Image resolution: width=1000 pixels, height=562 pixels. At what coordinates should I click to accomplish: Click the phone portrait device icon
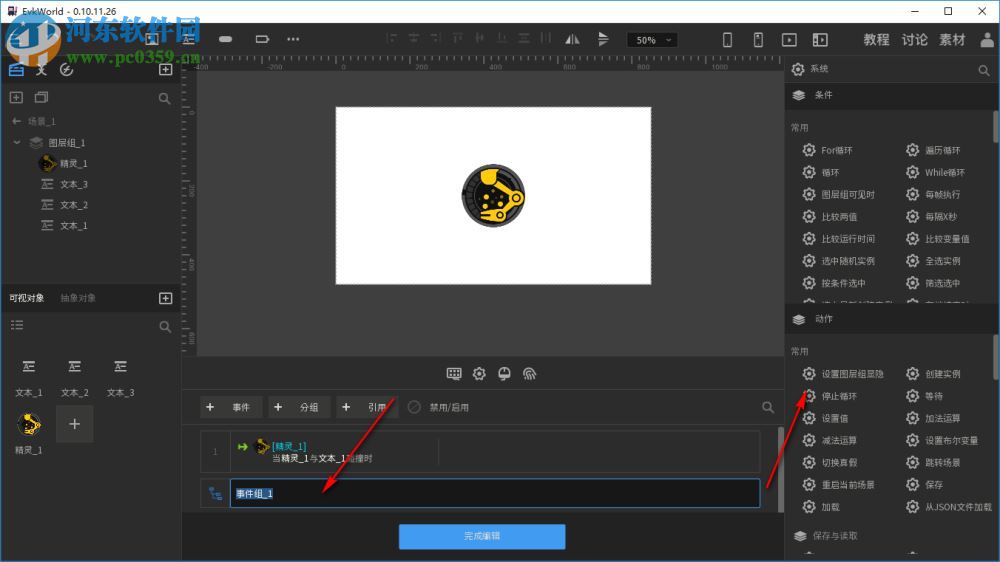[x=728, y=40]
